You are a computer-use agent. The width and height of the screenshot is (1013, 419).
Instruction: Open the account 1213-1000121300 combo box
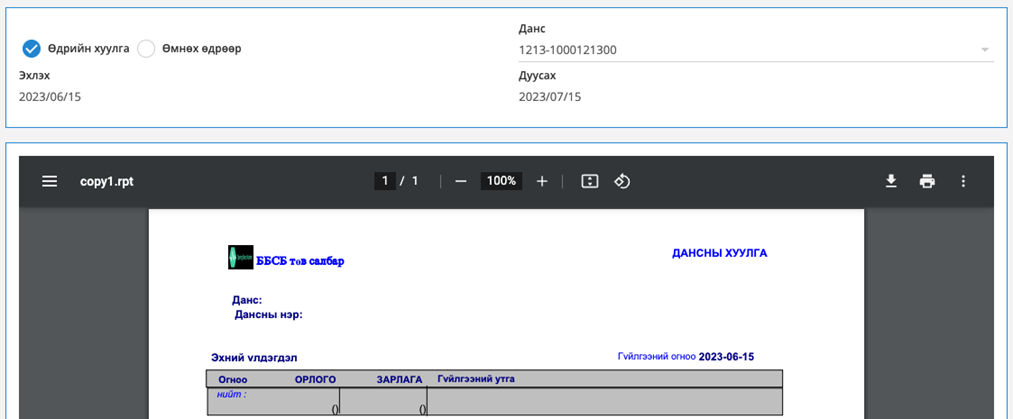pyautogui.click(x=755, y=50)
